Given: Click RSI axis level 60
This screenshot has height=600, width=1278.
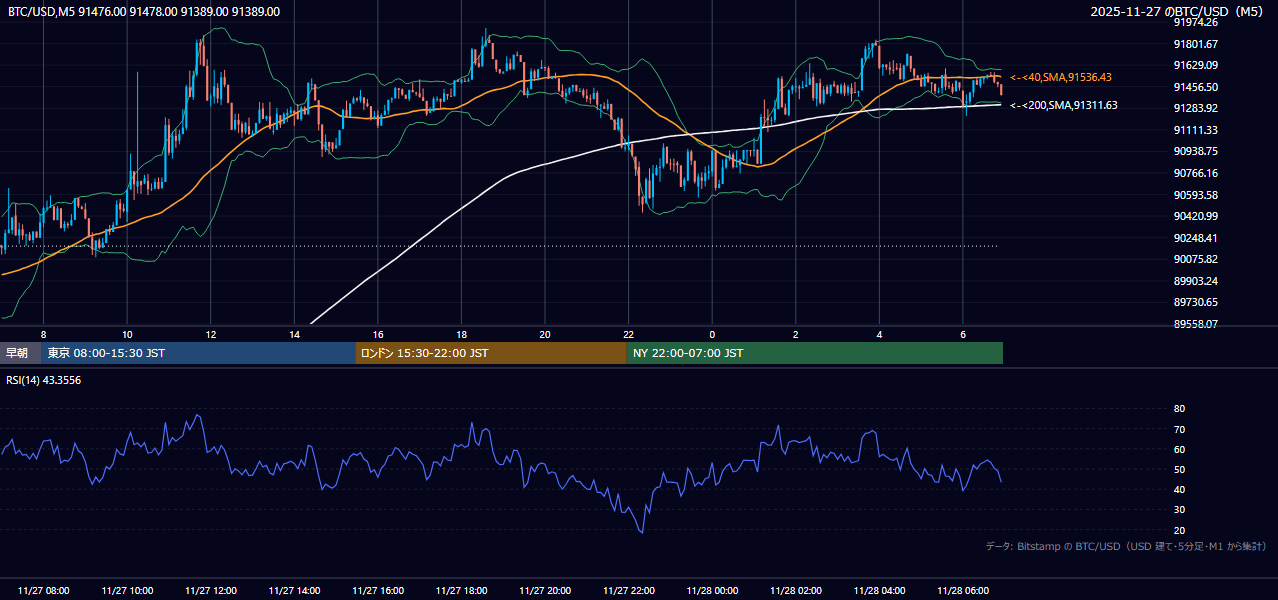Looking at the screenshot, I should [x=1179, y=449].
